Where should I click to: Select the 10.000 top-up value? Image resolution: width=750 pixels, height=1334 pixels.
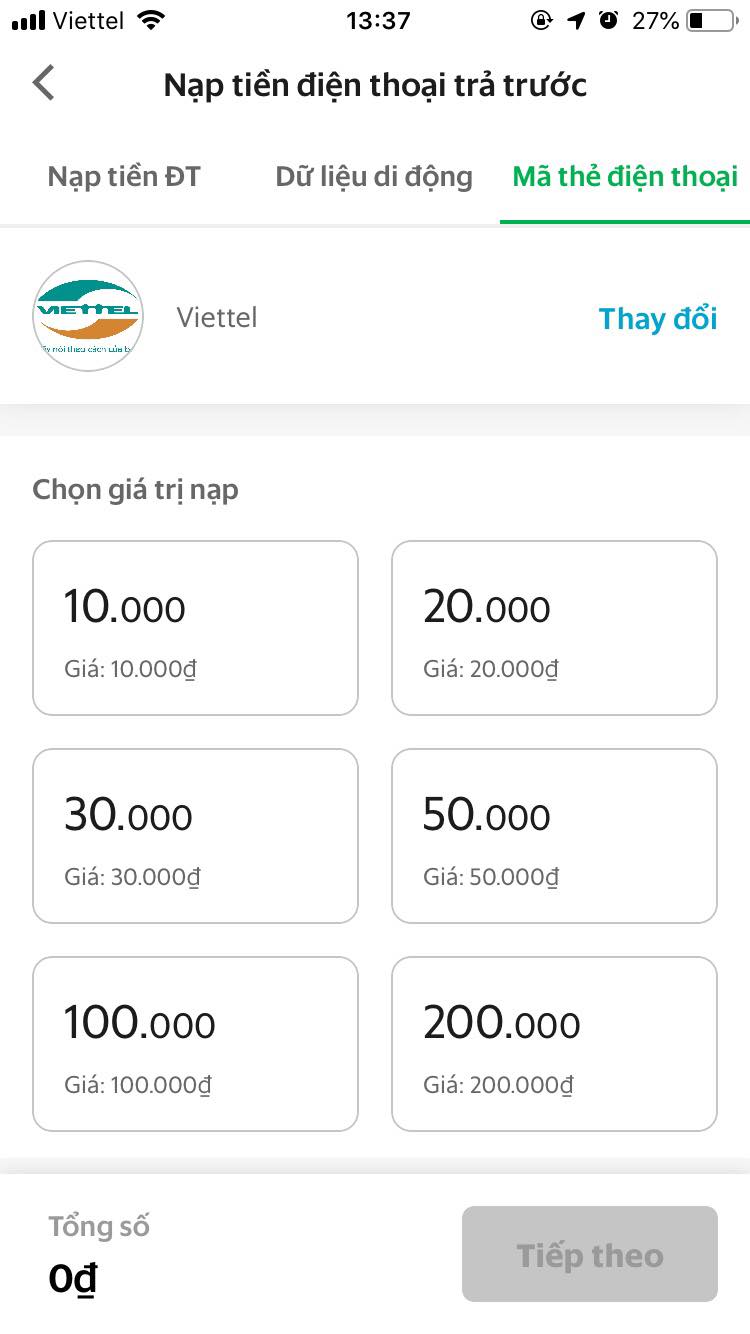pyautogui.click(x=195, y=628)
